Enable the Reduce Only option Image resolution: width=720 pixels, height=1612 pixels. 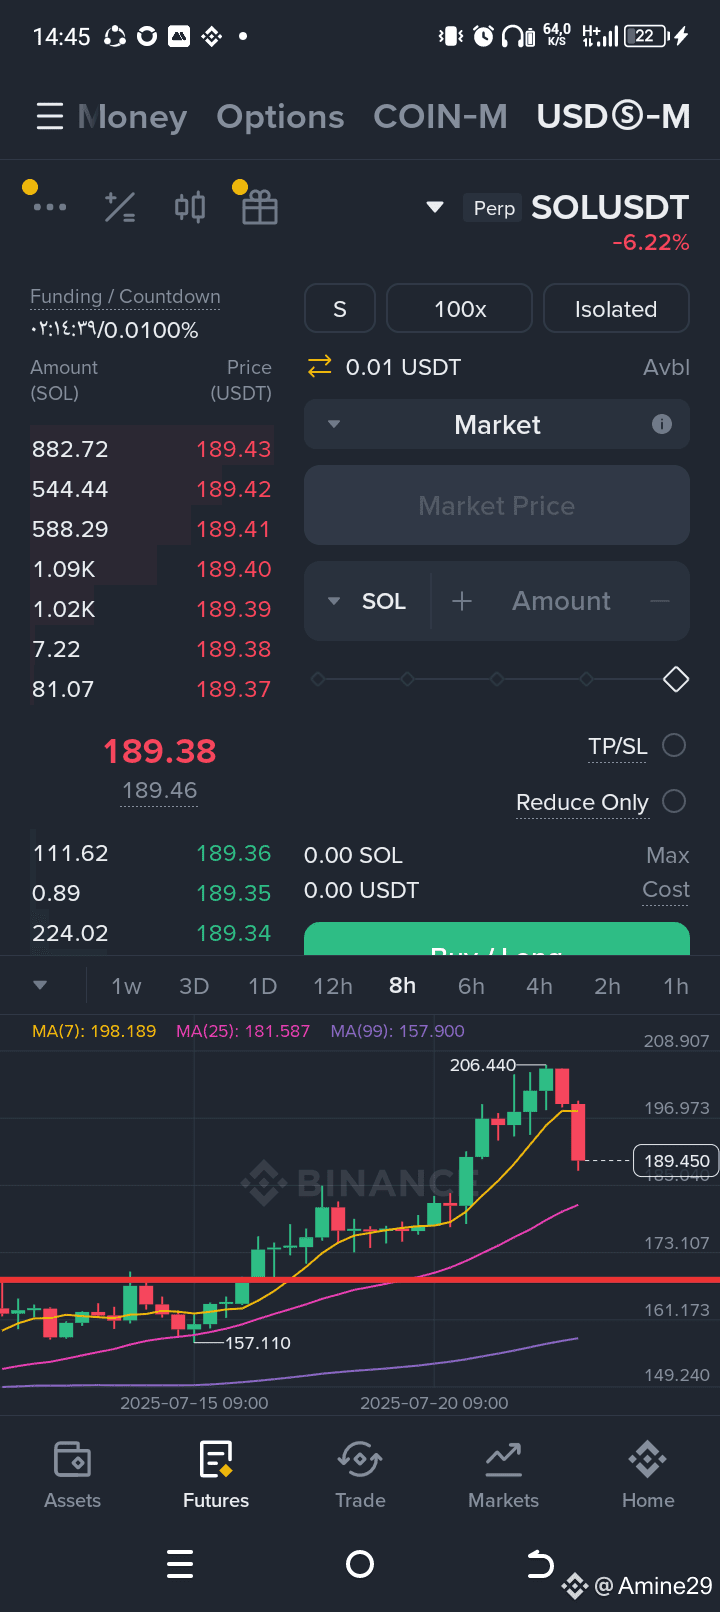click(674, 801)
